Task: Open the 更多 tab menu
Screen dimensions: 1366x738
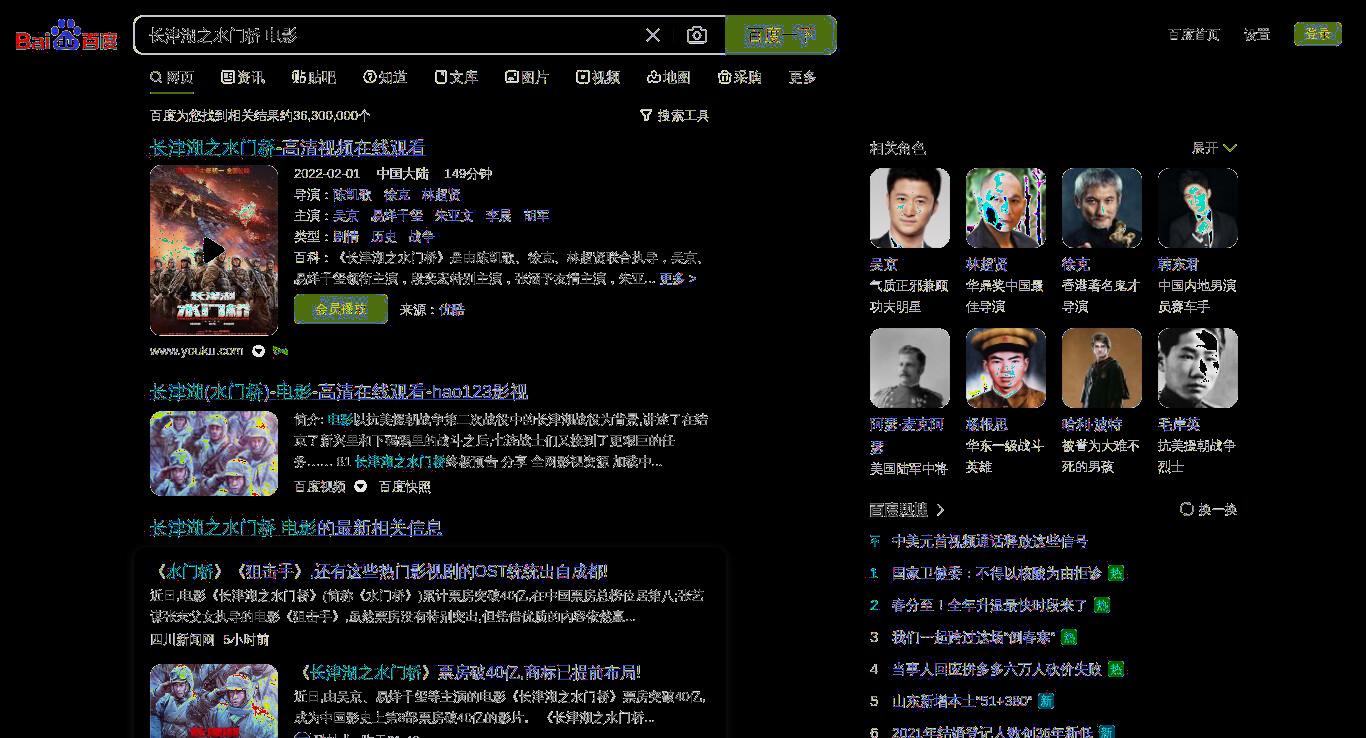Action: tap(802, 77)
